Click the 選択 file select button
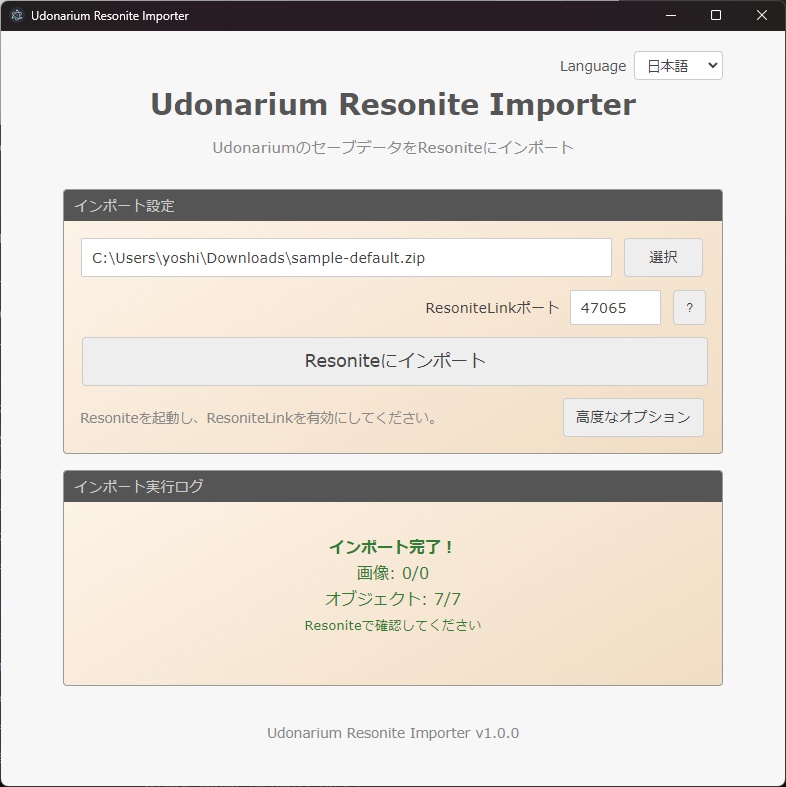The width and height of the screenshot is (786, 787). (x=663, y=257)
